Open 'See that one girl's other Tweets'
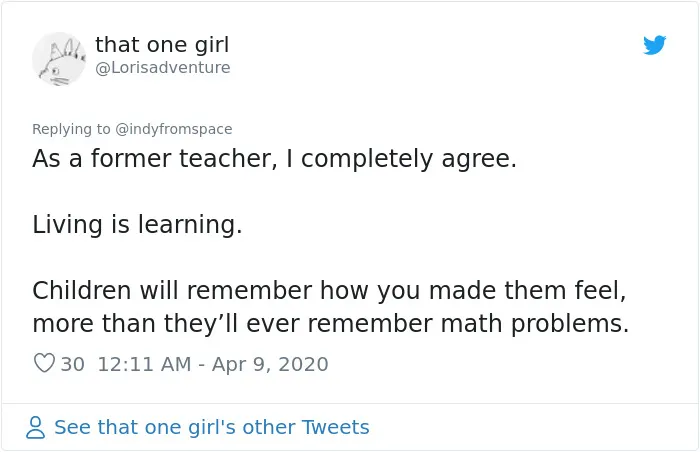Image resolution: width=700 pixels, height=452 pixels. [212, 427]
